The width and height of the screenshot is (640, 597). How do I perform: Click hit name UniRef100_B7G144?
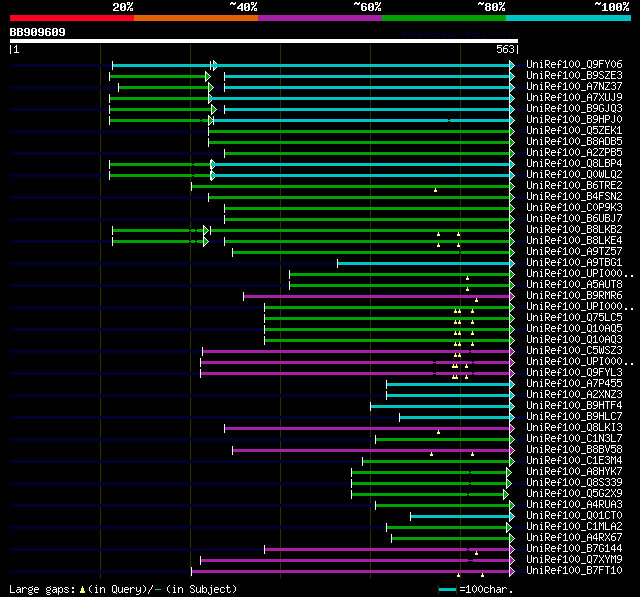(574, 549)
